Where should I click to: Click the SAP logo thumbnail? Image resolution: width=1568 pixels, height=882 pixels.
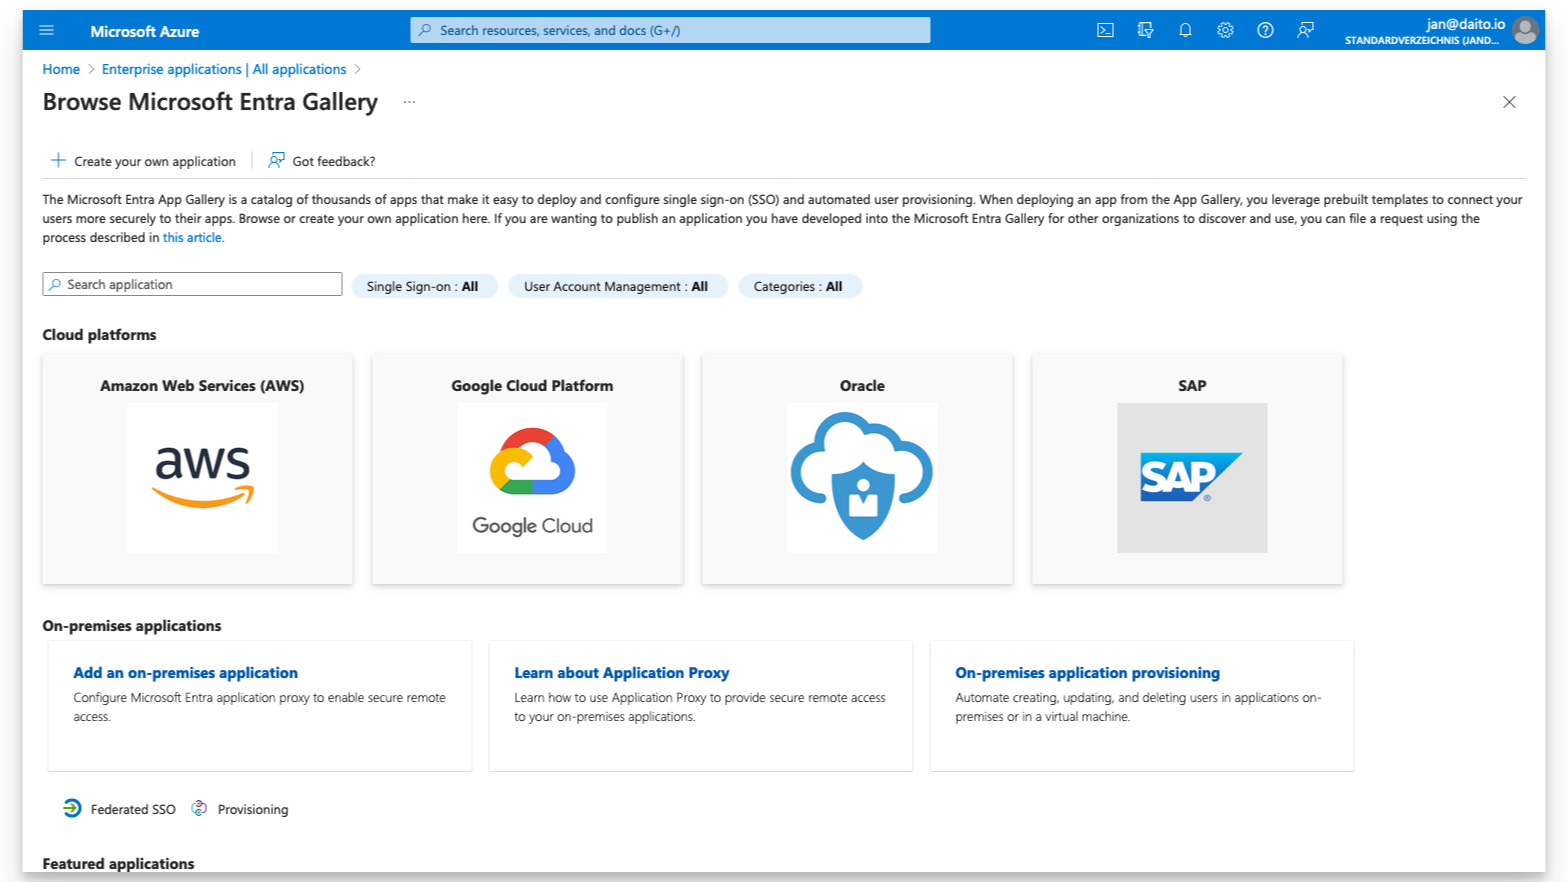[x=1192, y=478]
